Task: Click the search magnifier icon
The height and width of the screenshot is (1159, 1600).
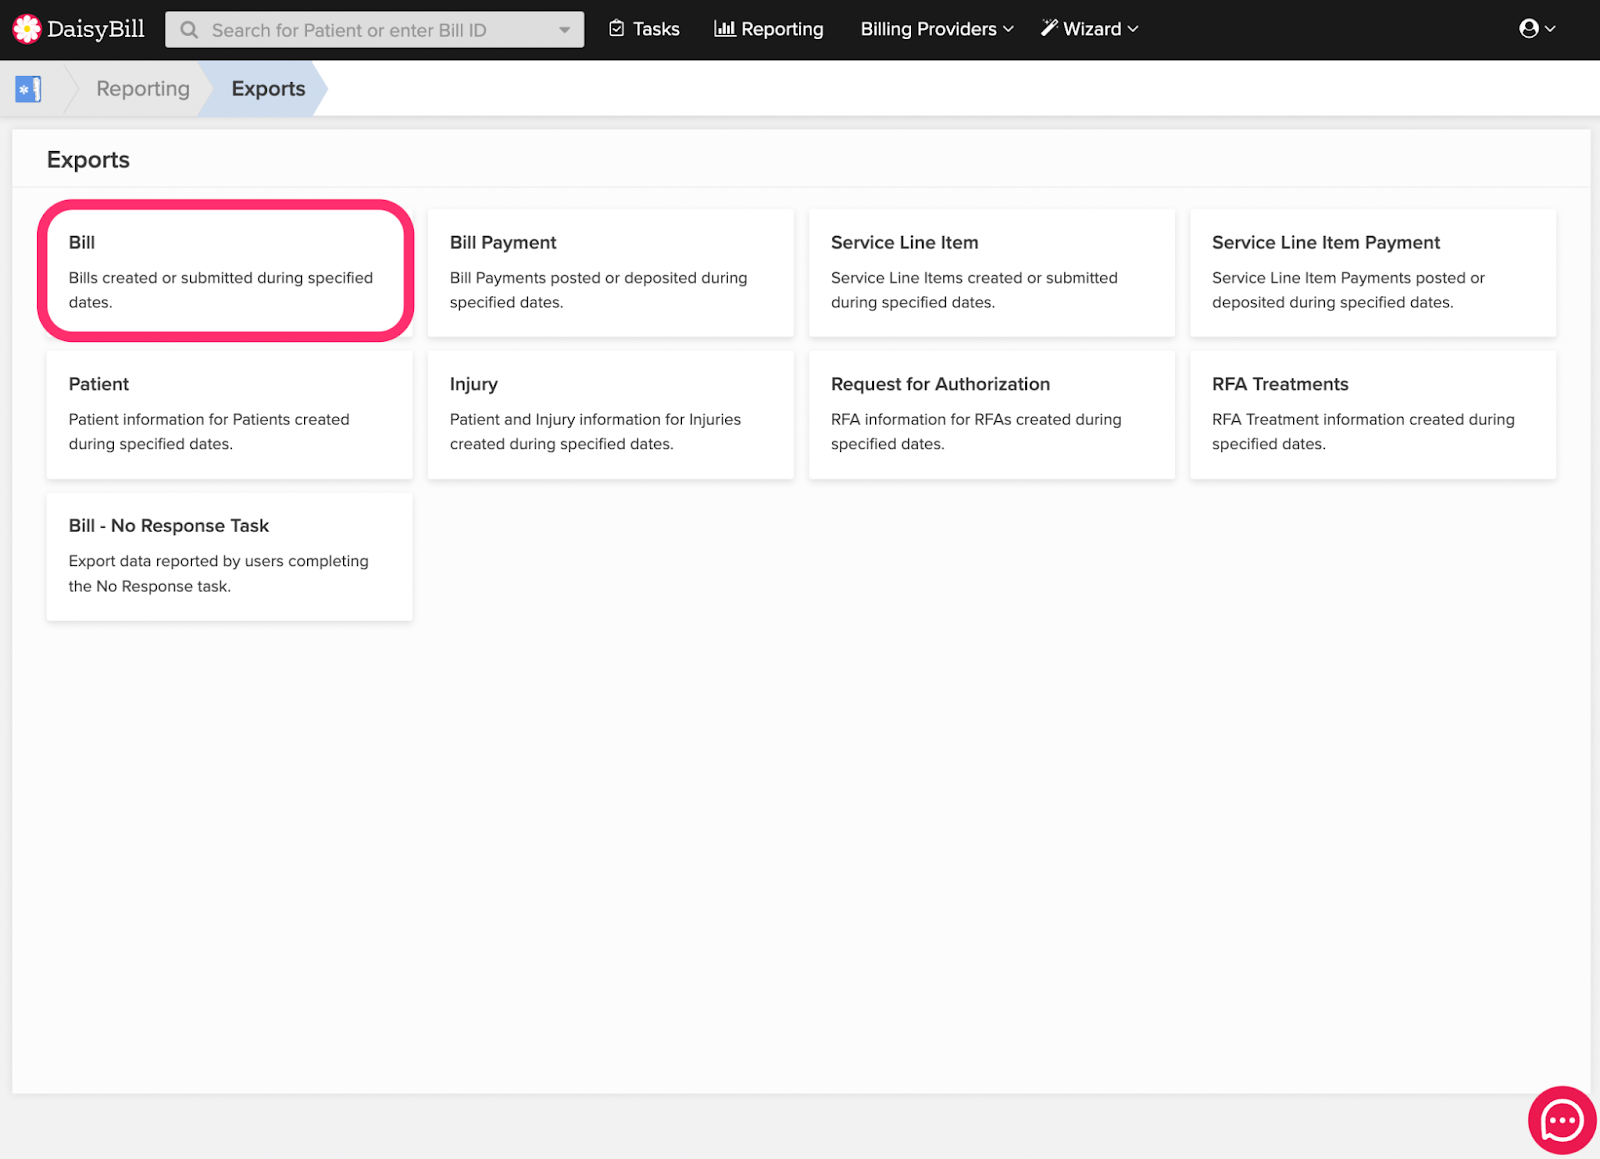Action: point(189,30)
